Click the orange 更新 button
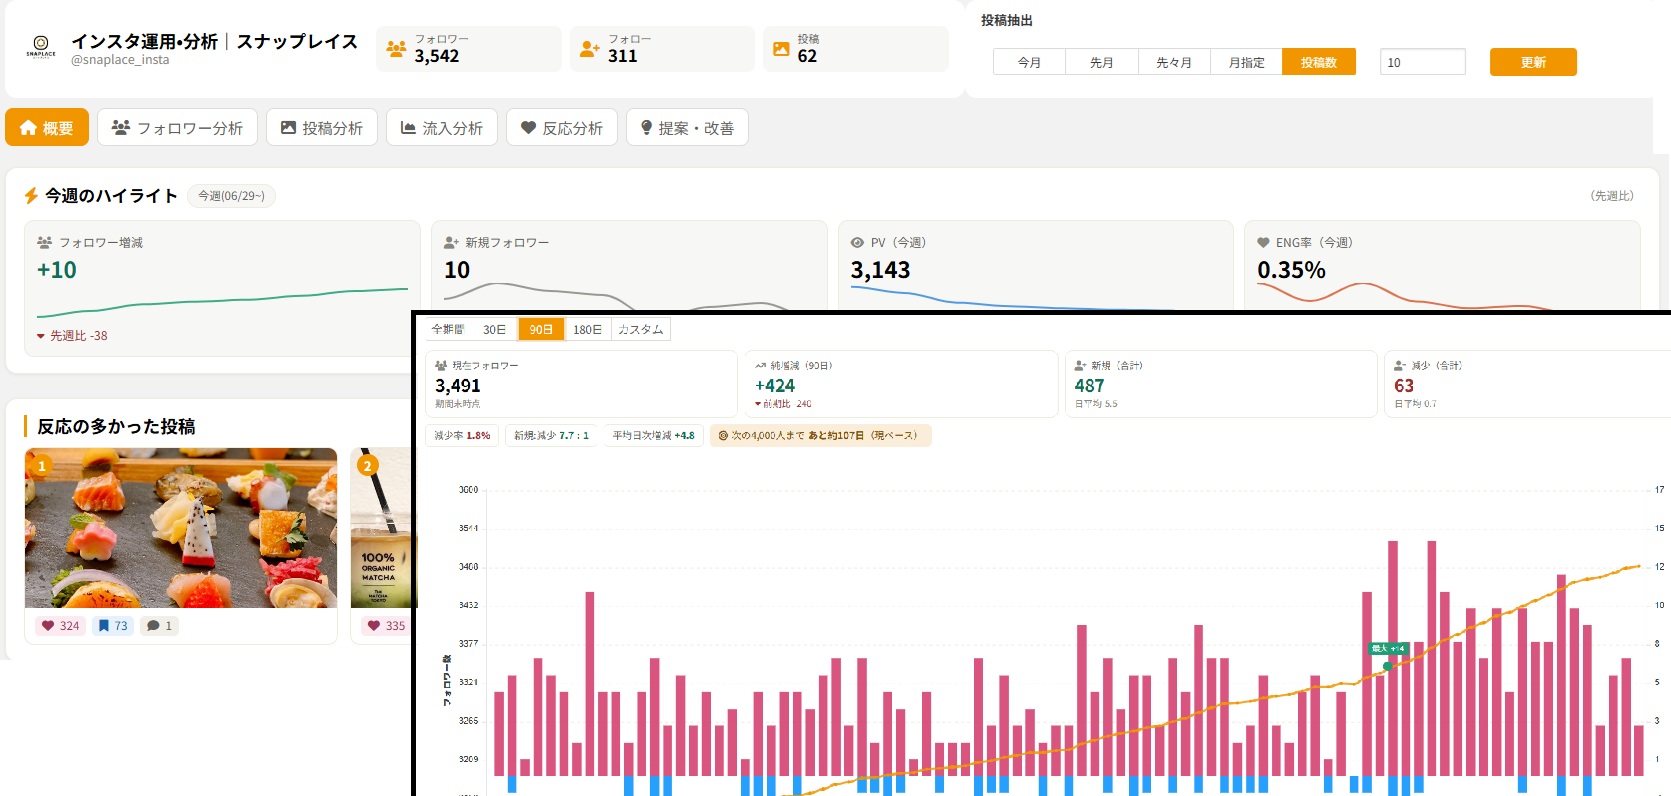This screenshot has height=796, width=1671. [1533, 62]
